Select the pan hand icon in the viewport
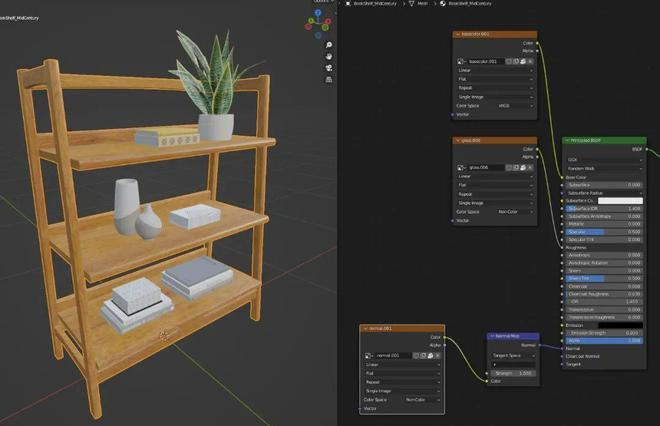 [x=329, y=58]
